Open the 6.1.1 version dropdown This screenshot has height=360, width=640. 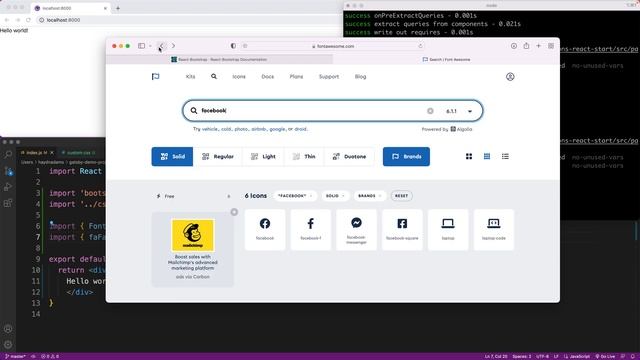click(x=459, y=111)
